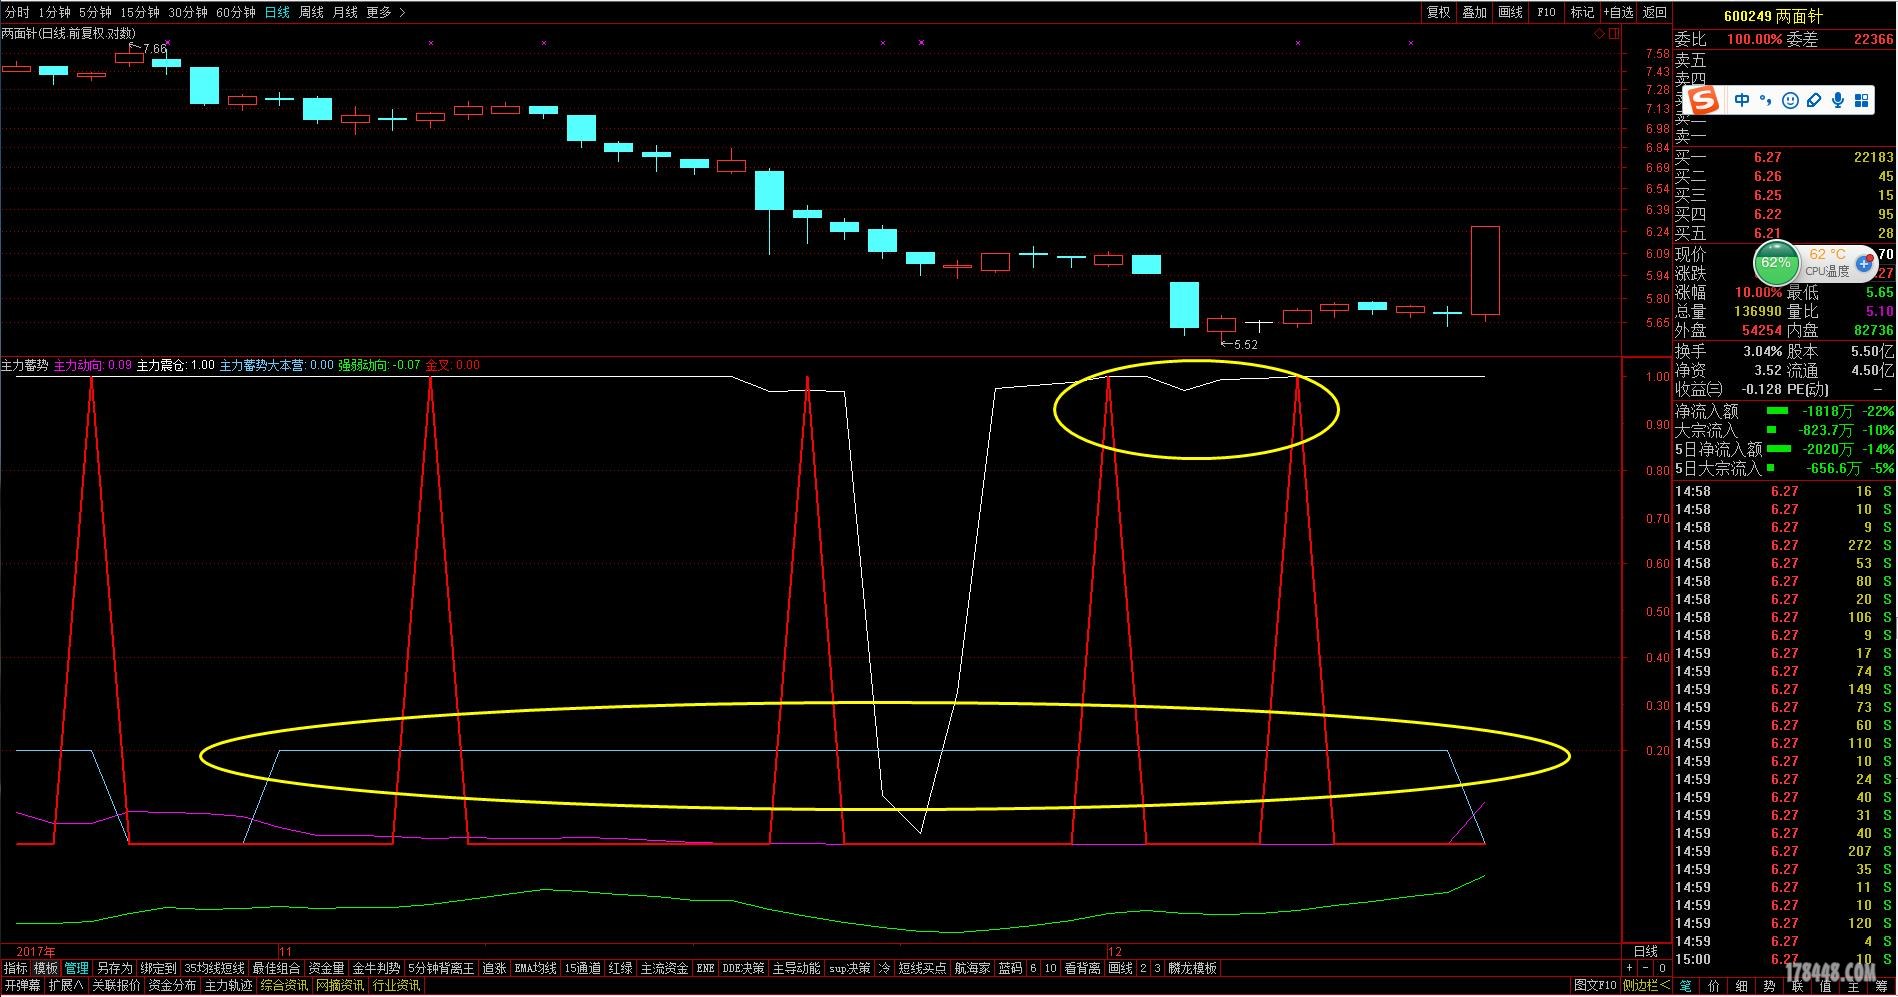1898x997 pixels.
Task: Select the 笔 tick tab in sidebar footer
Action: tap(1686, 986)
